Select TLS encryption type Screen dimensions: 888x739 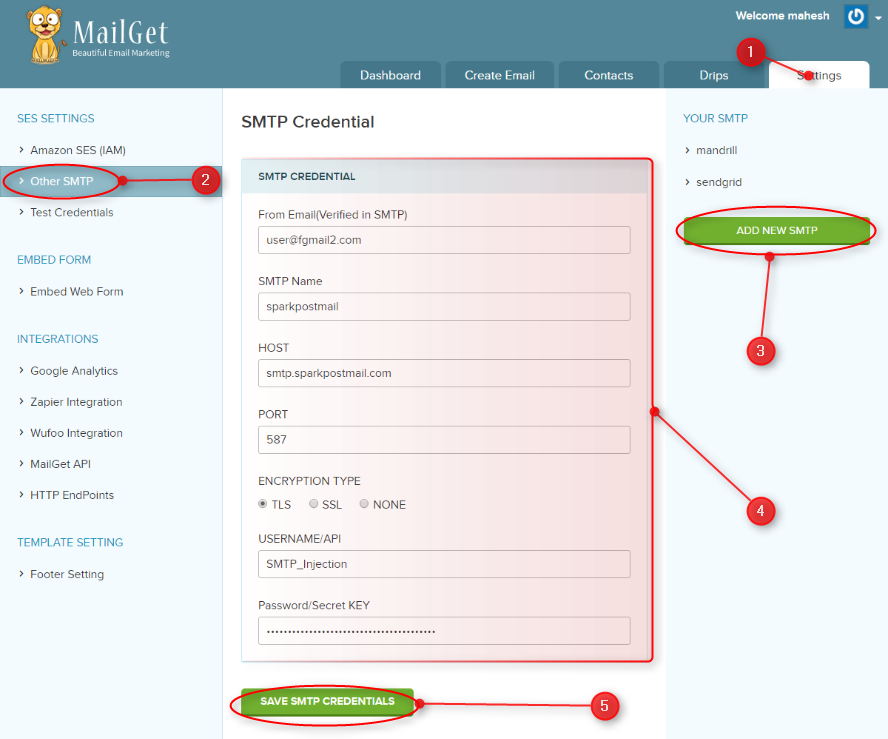pyautogui.click(x=262, y=504)
